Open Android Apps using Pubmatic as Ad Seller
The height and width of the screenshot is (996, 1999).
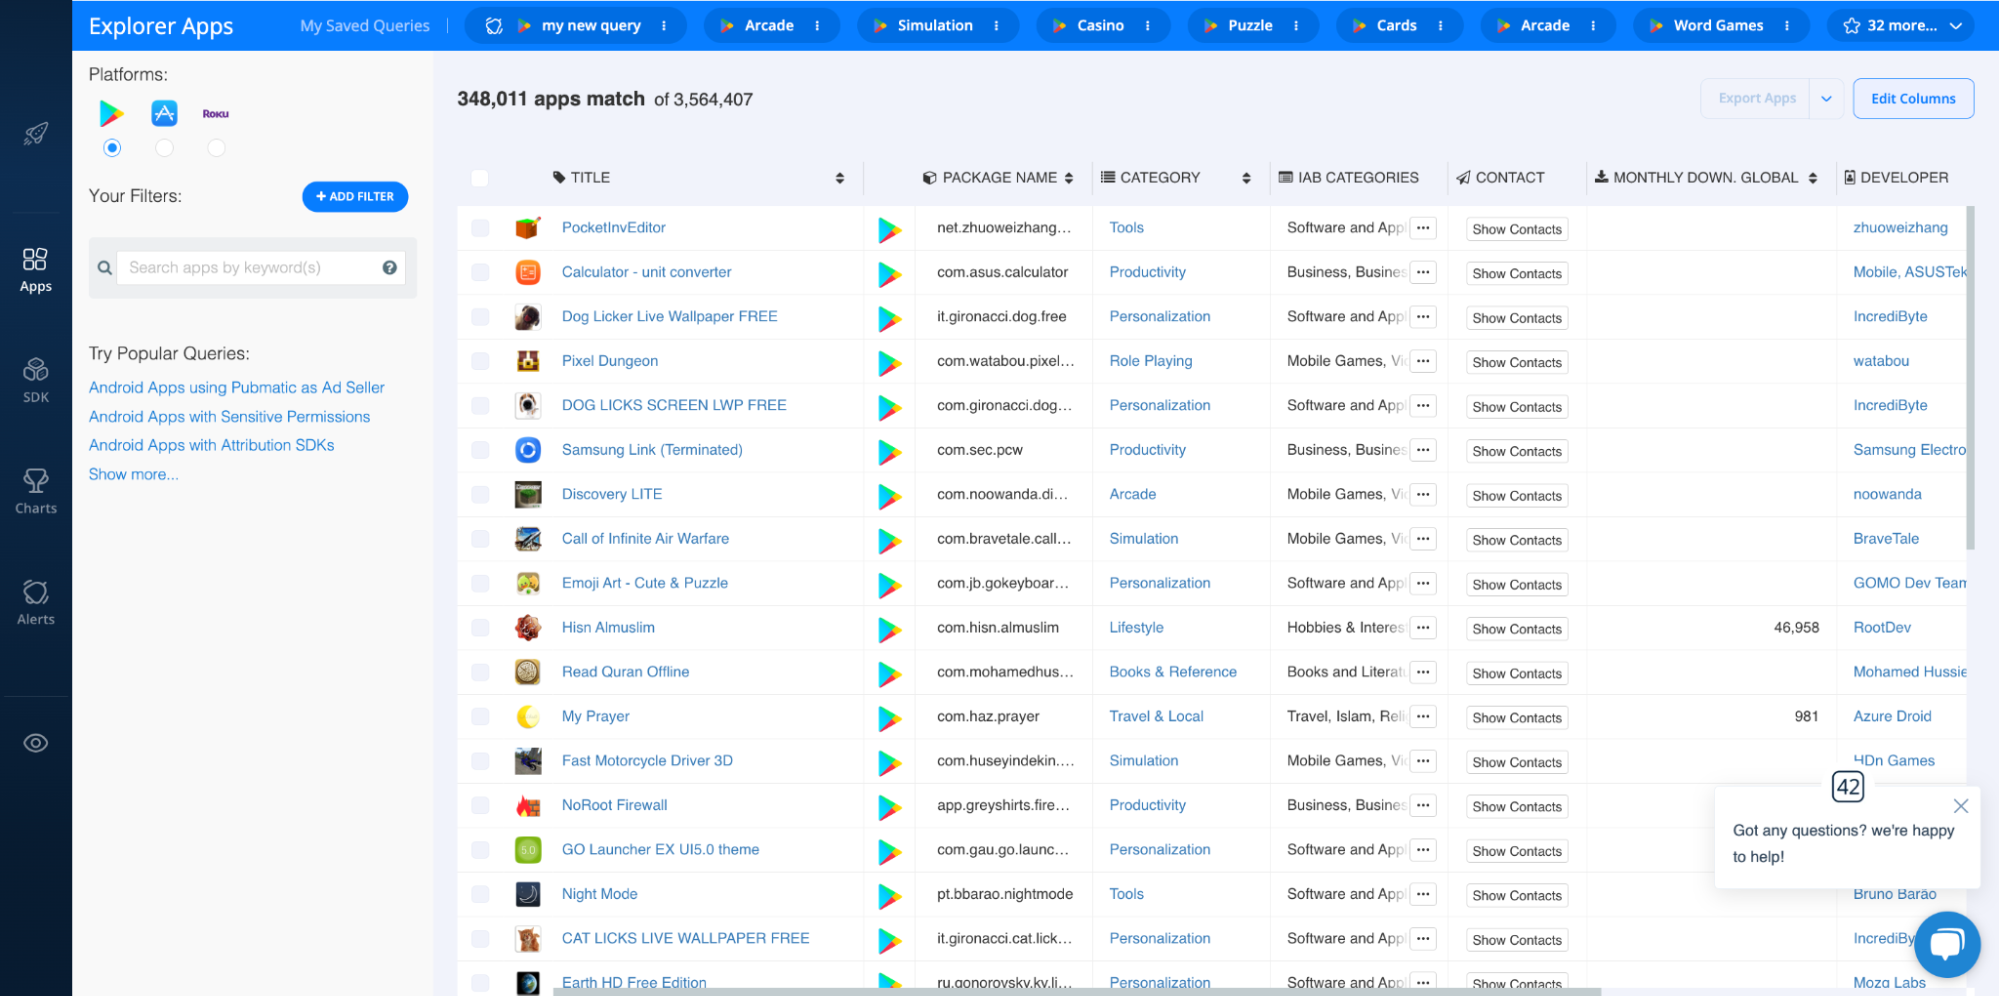236,388
